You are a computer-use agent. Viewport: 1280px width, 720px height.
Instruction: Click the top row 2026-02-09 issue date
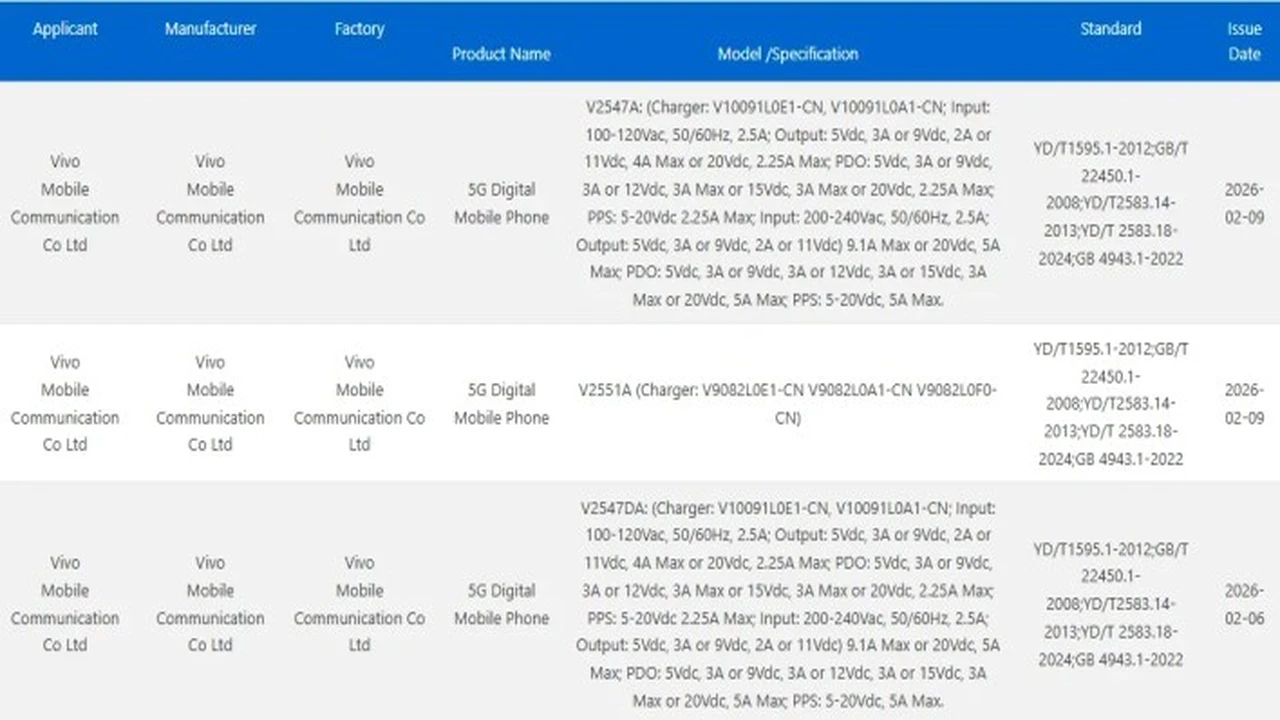pos(1244,203)
